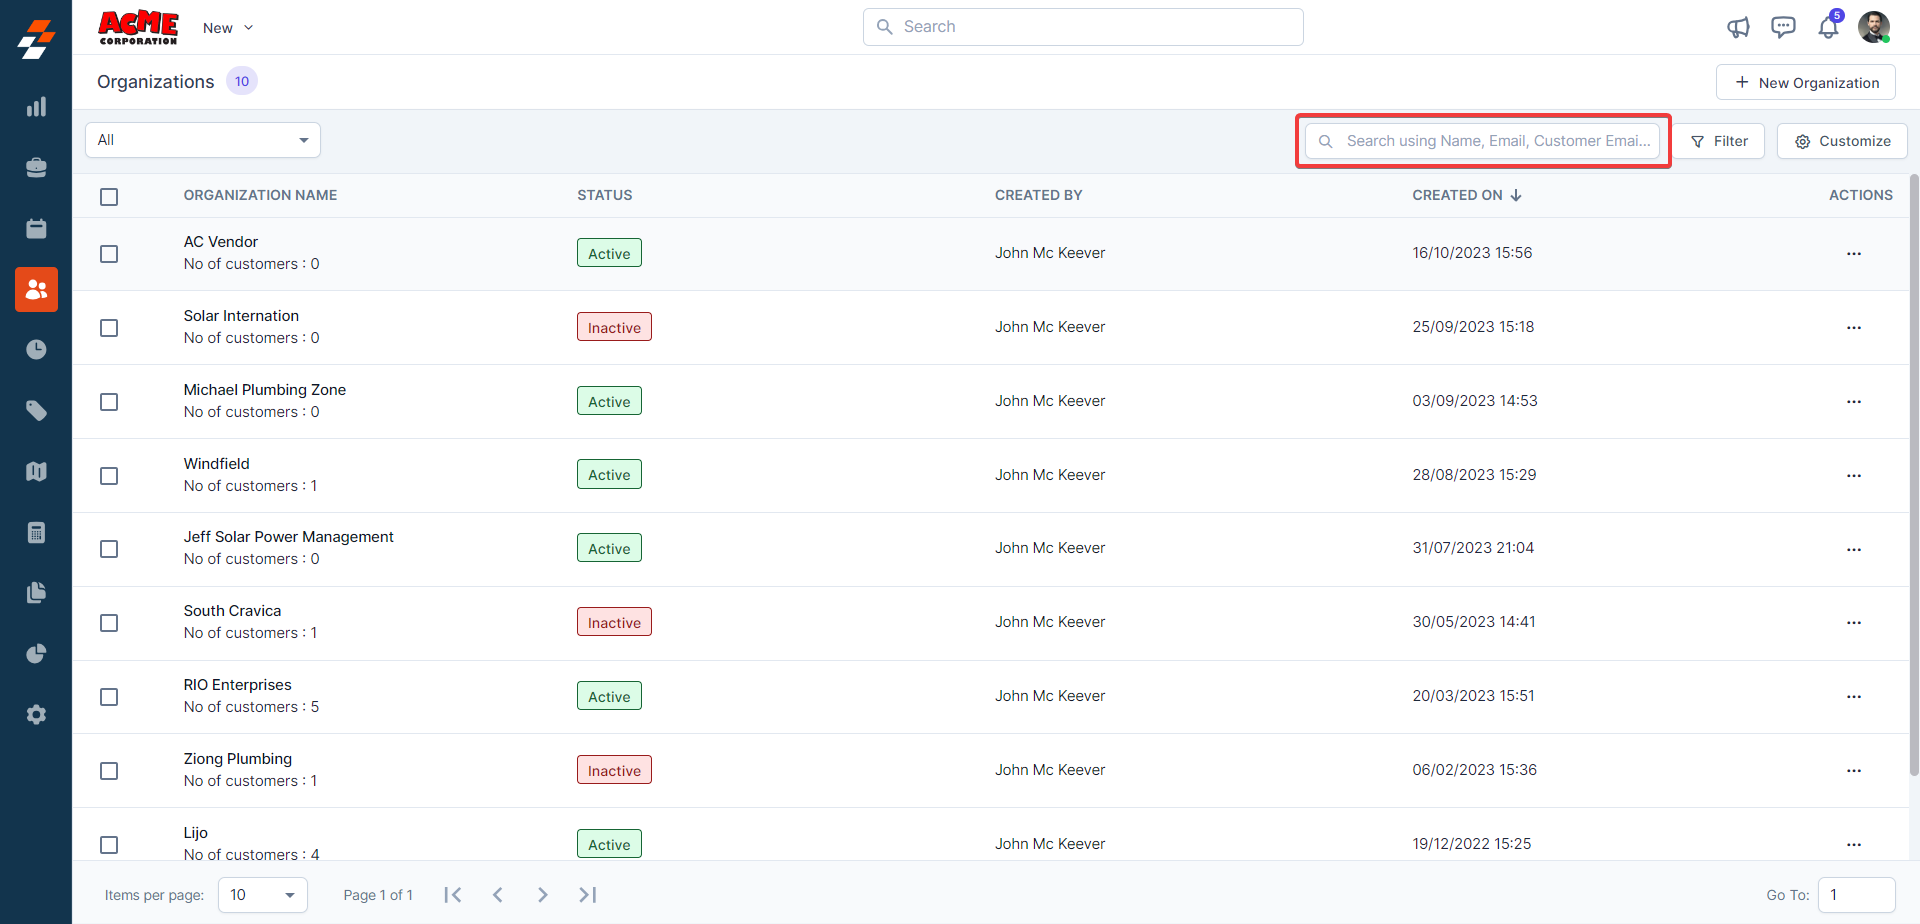Open actions menu for South Cravica
1920x924 pixels.
pos(1853,623)
